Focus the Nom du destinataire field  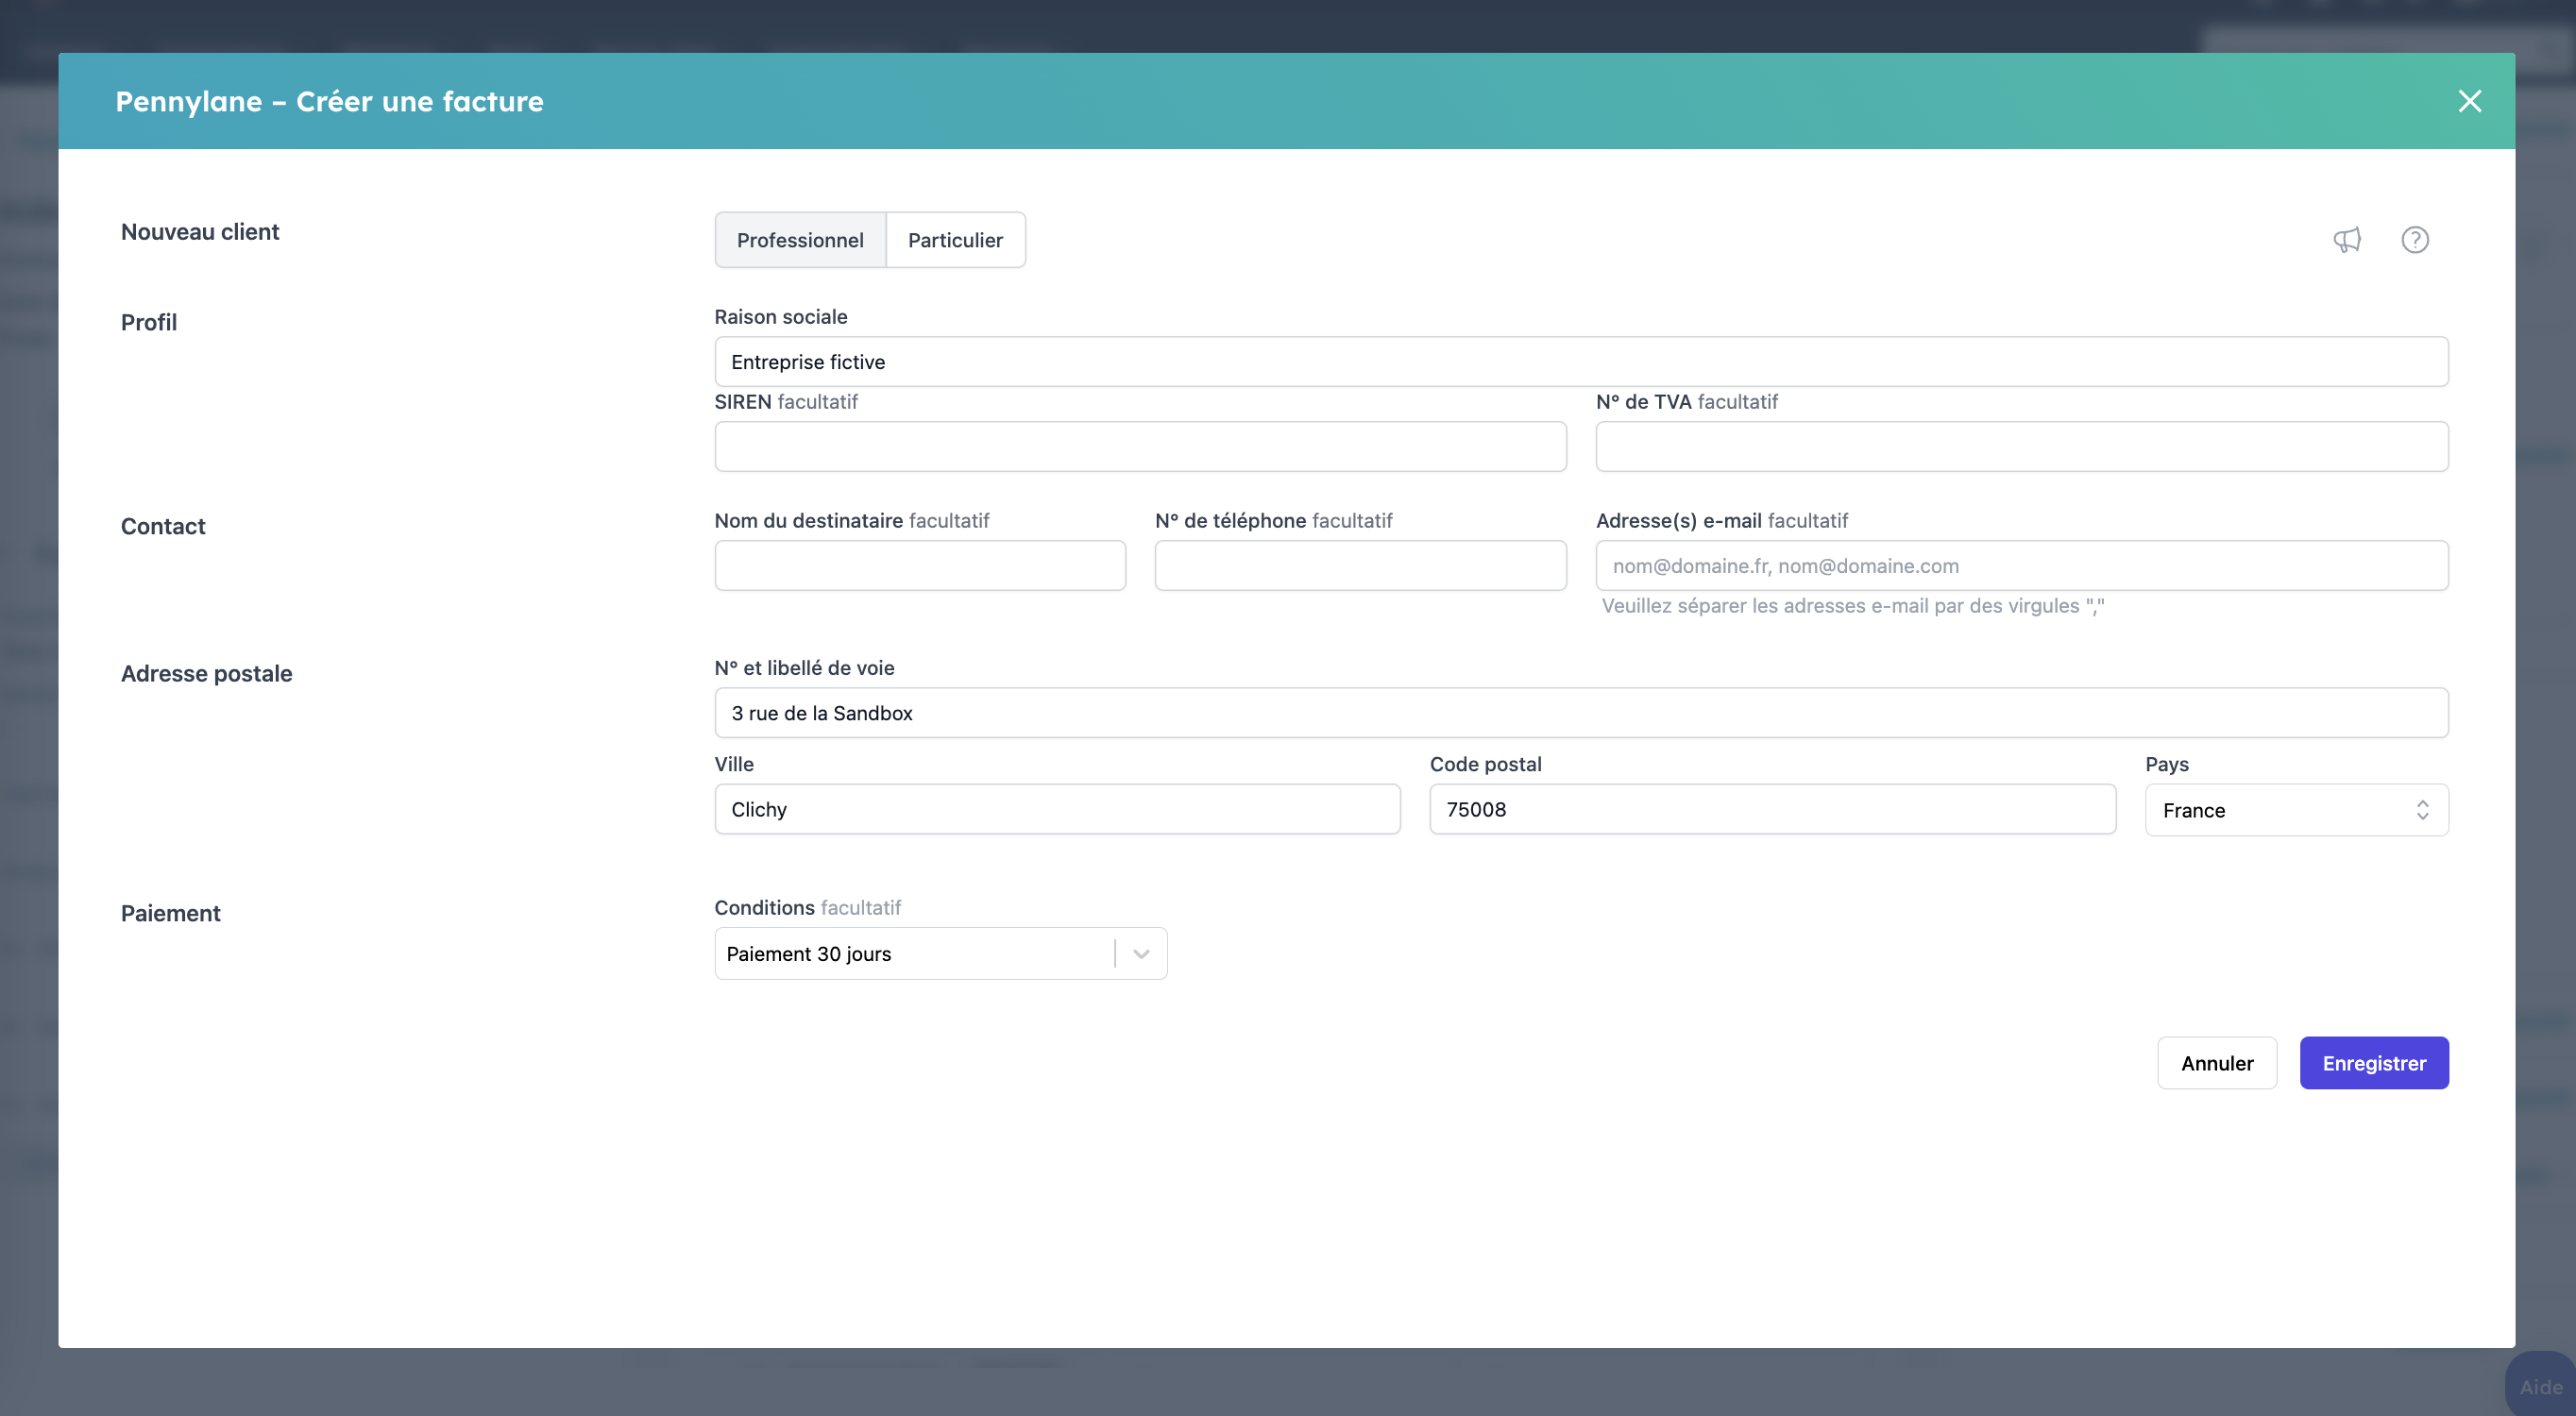919,566
